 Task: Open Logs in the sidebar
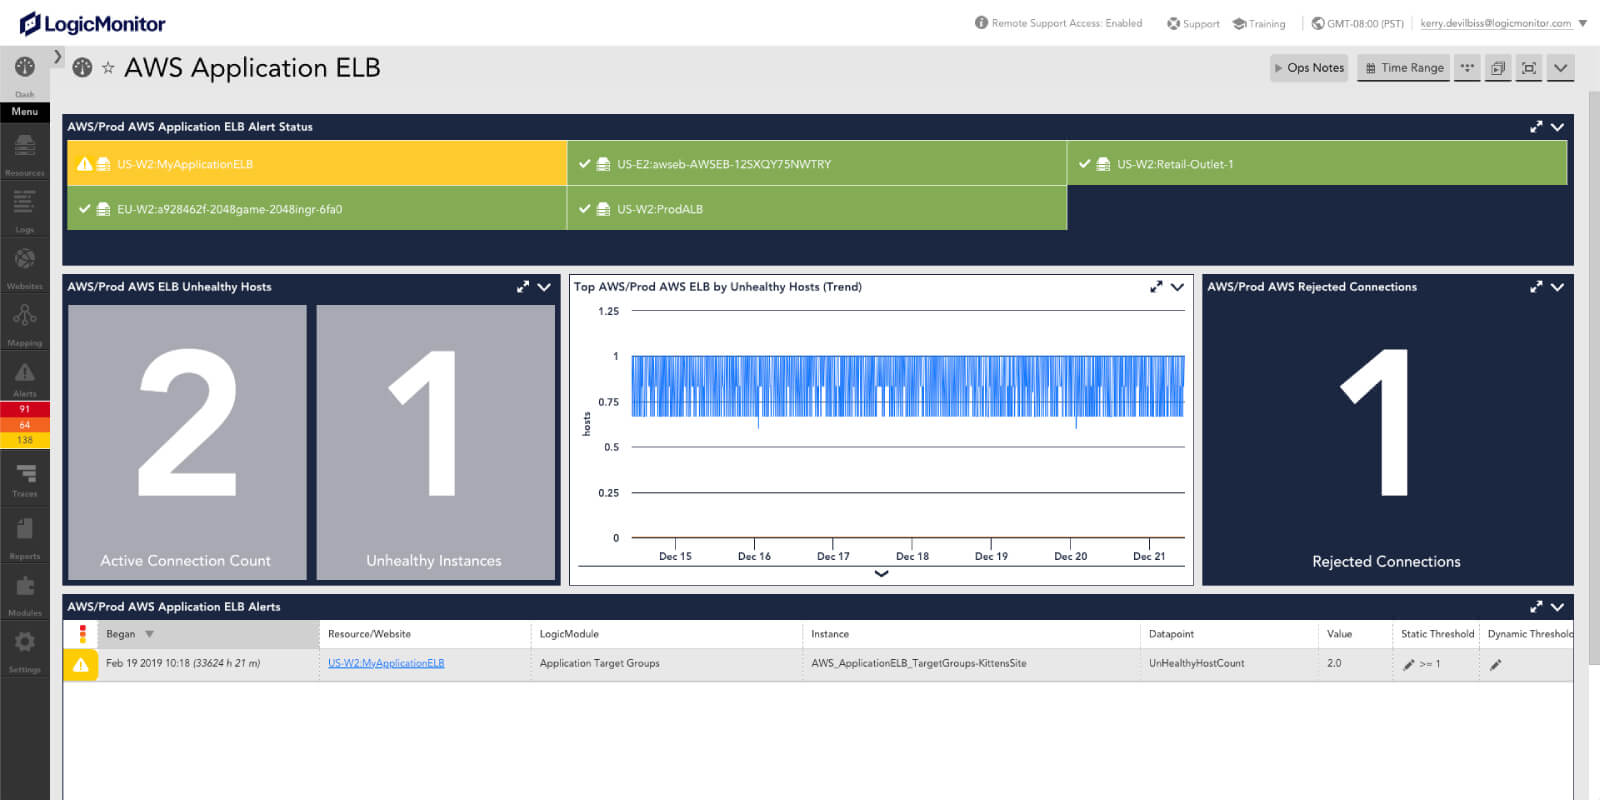tap(25, 209)
